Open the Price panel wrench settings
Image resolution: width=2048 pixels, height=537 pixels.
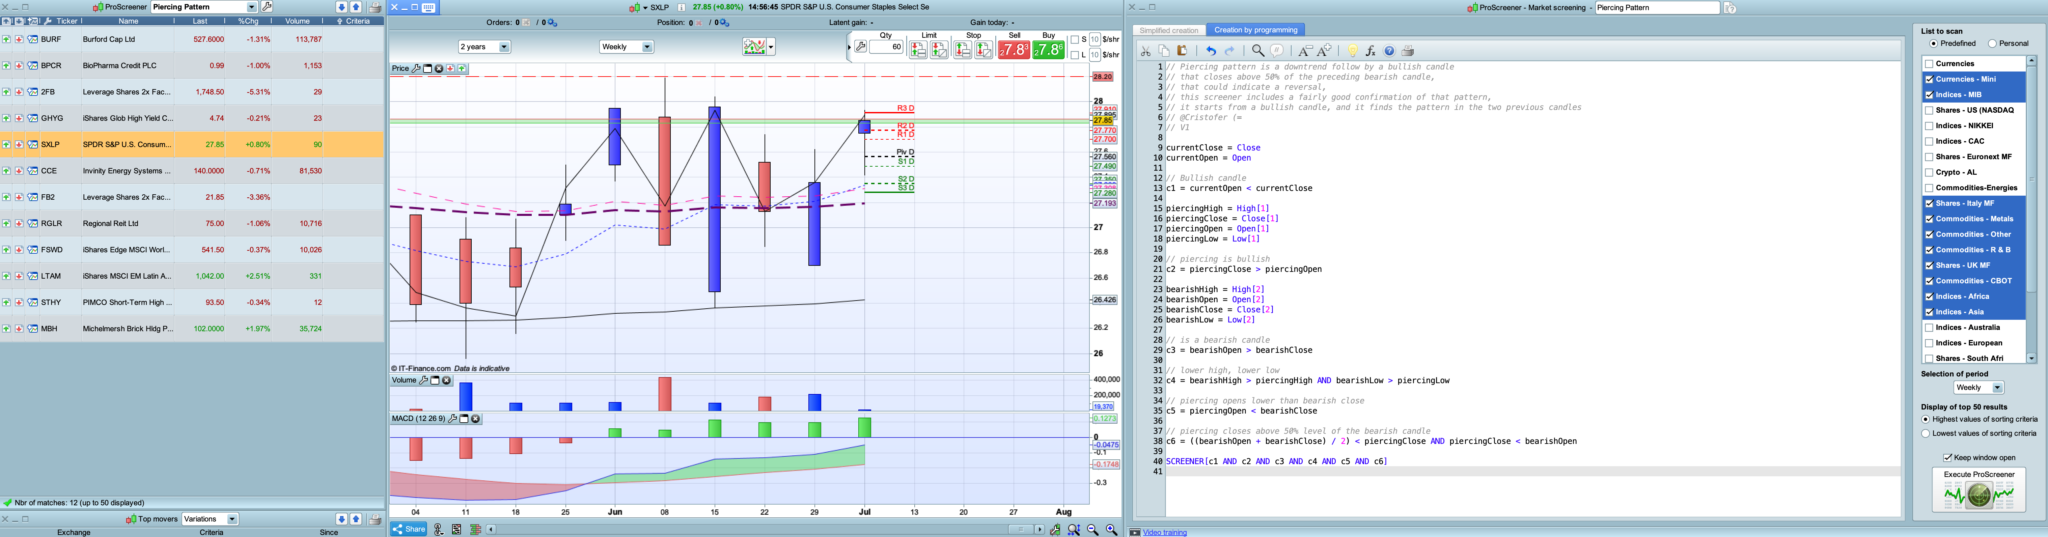point(416,69)
